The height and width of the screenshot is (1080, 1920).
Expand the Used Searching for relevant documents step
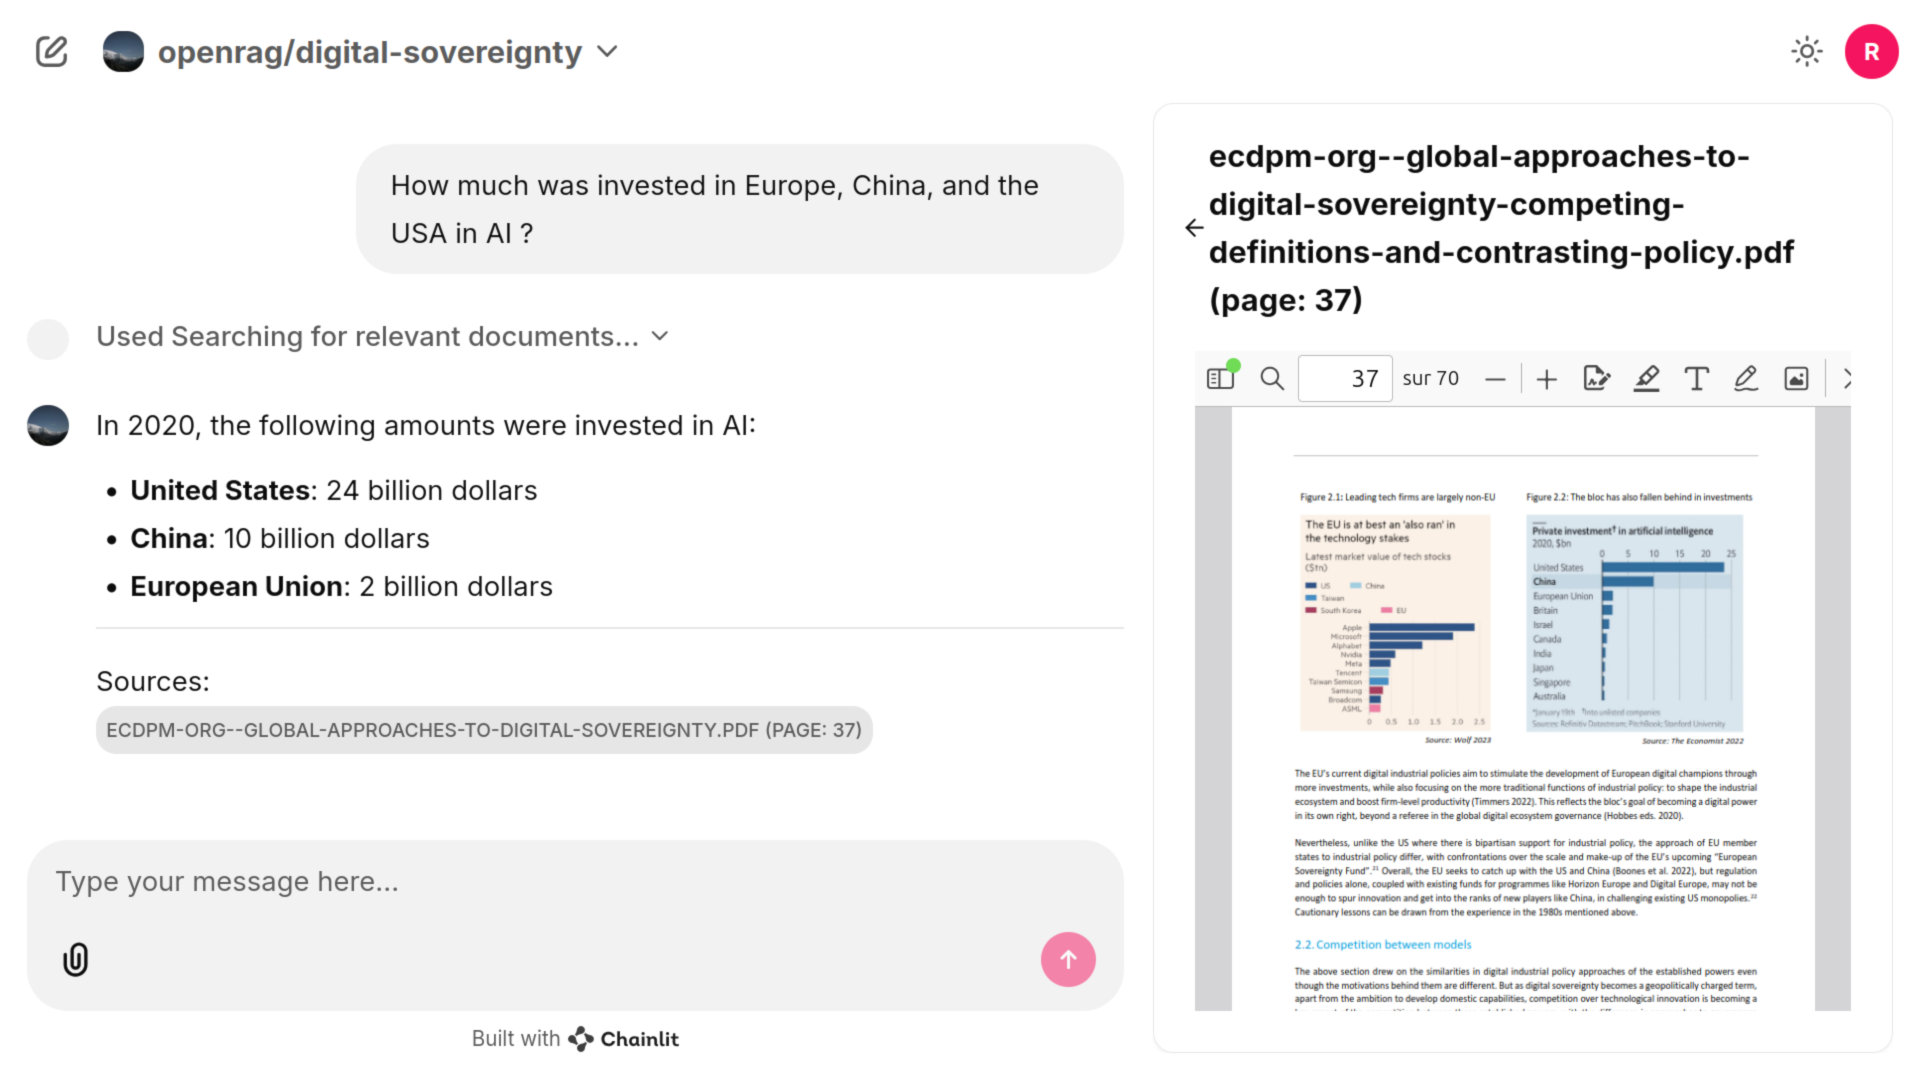click(382, 337)
